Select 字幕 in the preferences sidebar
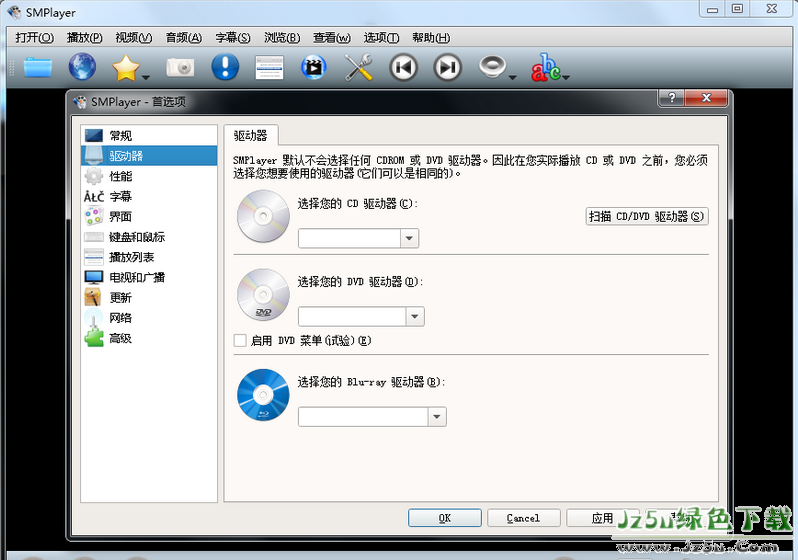 tap(149, 197)
